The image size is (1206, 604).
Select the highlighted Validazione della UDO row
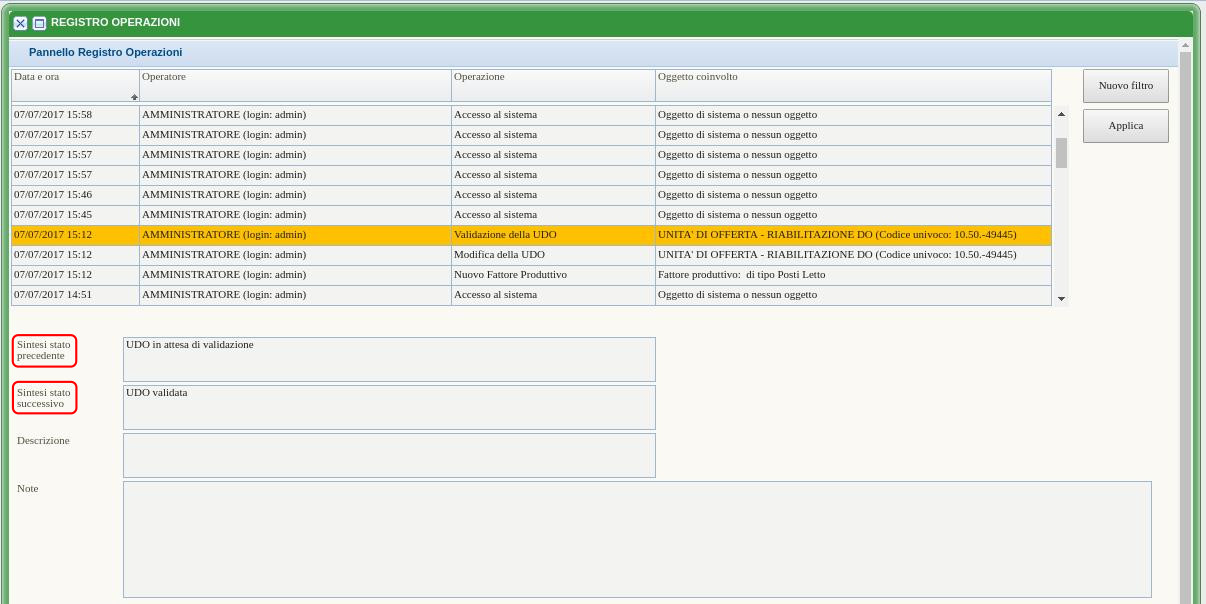[504, 235]
